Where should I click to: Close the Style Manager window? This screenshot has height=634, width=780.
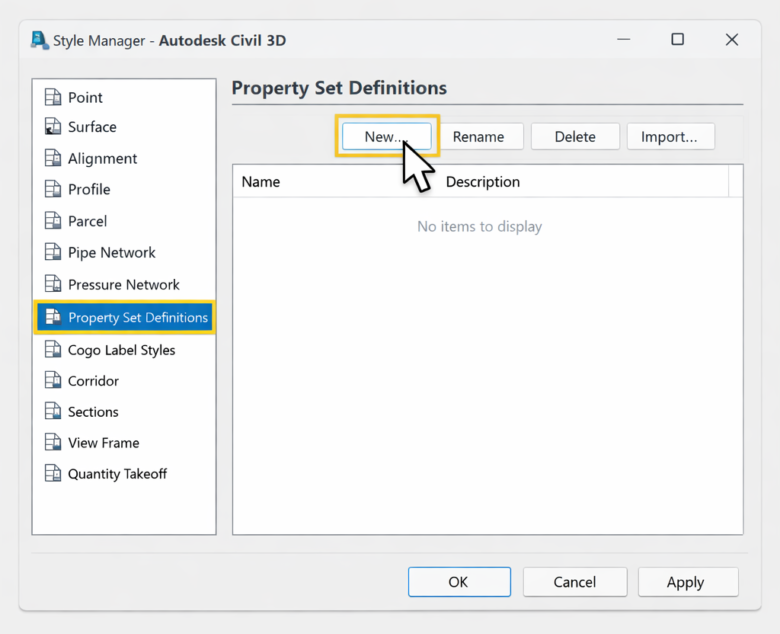[731, 39]
